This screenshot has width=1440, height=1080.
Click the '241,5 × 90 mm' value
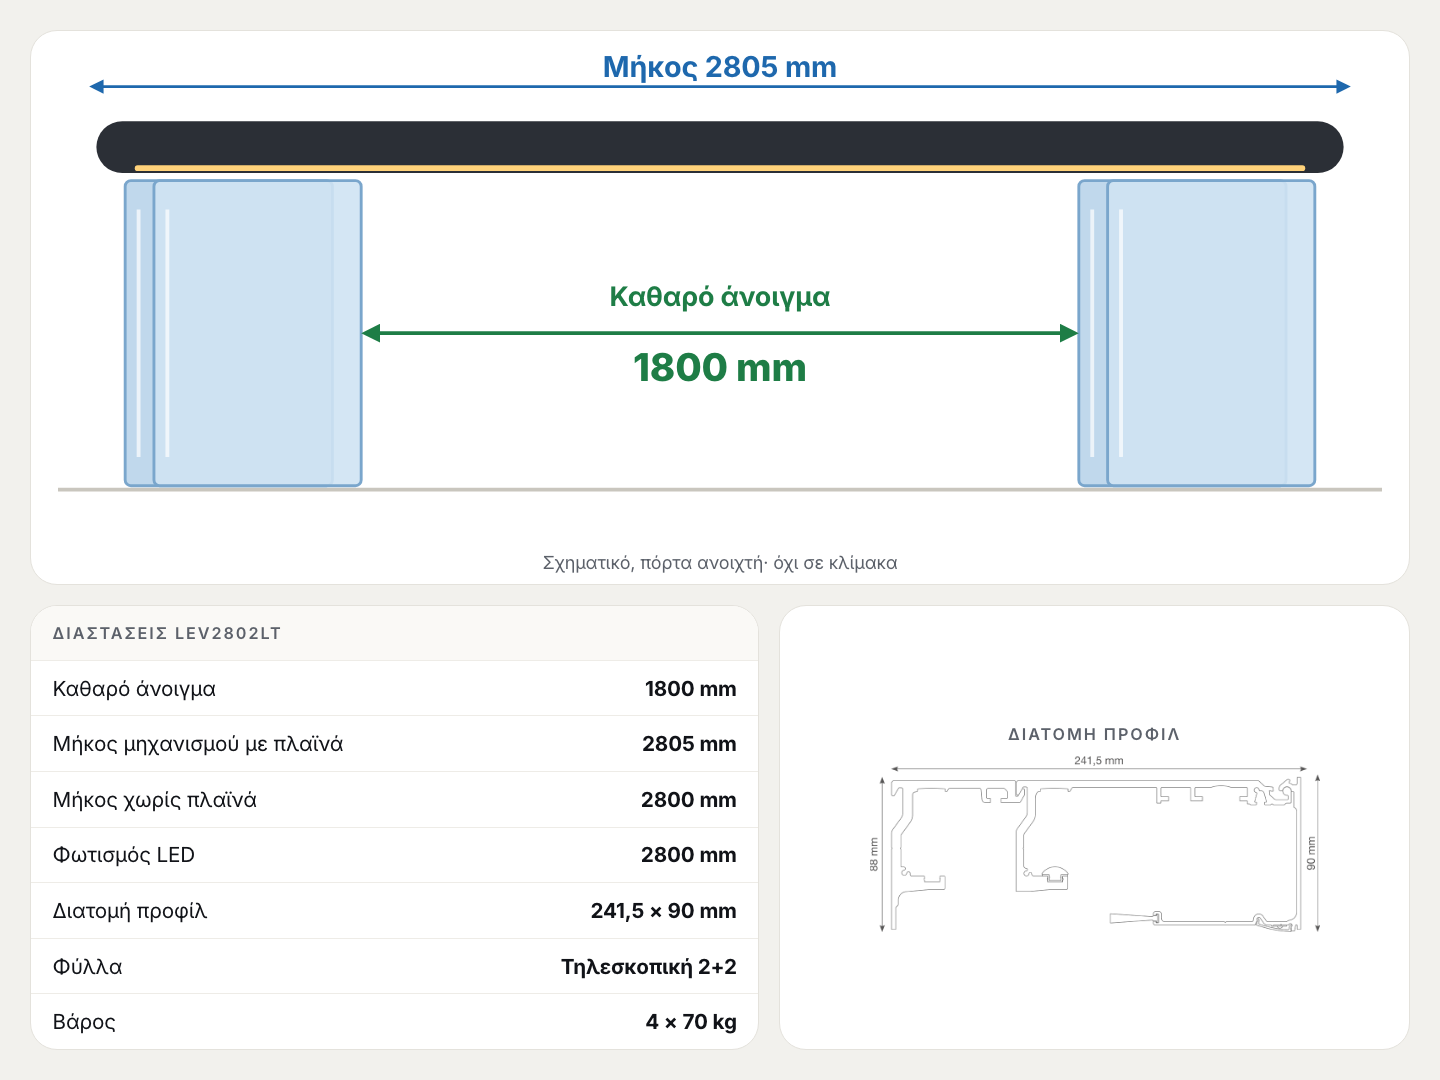[664, 911]
